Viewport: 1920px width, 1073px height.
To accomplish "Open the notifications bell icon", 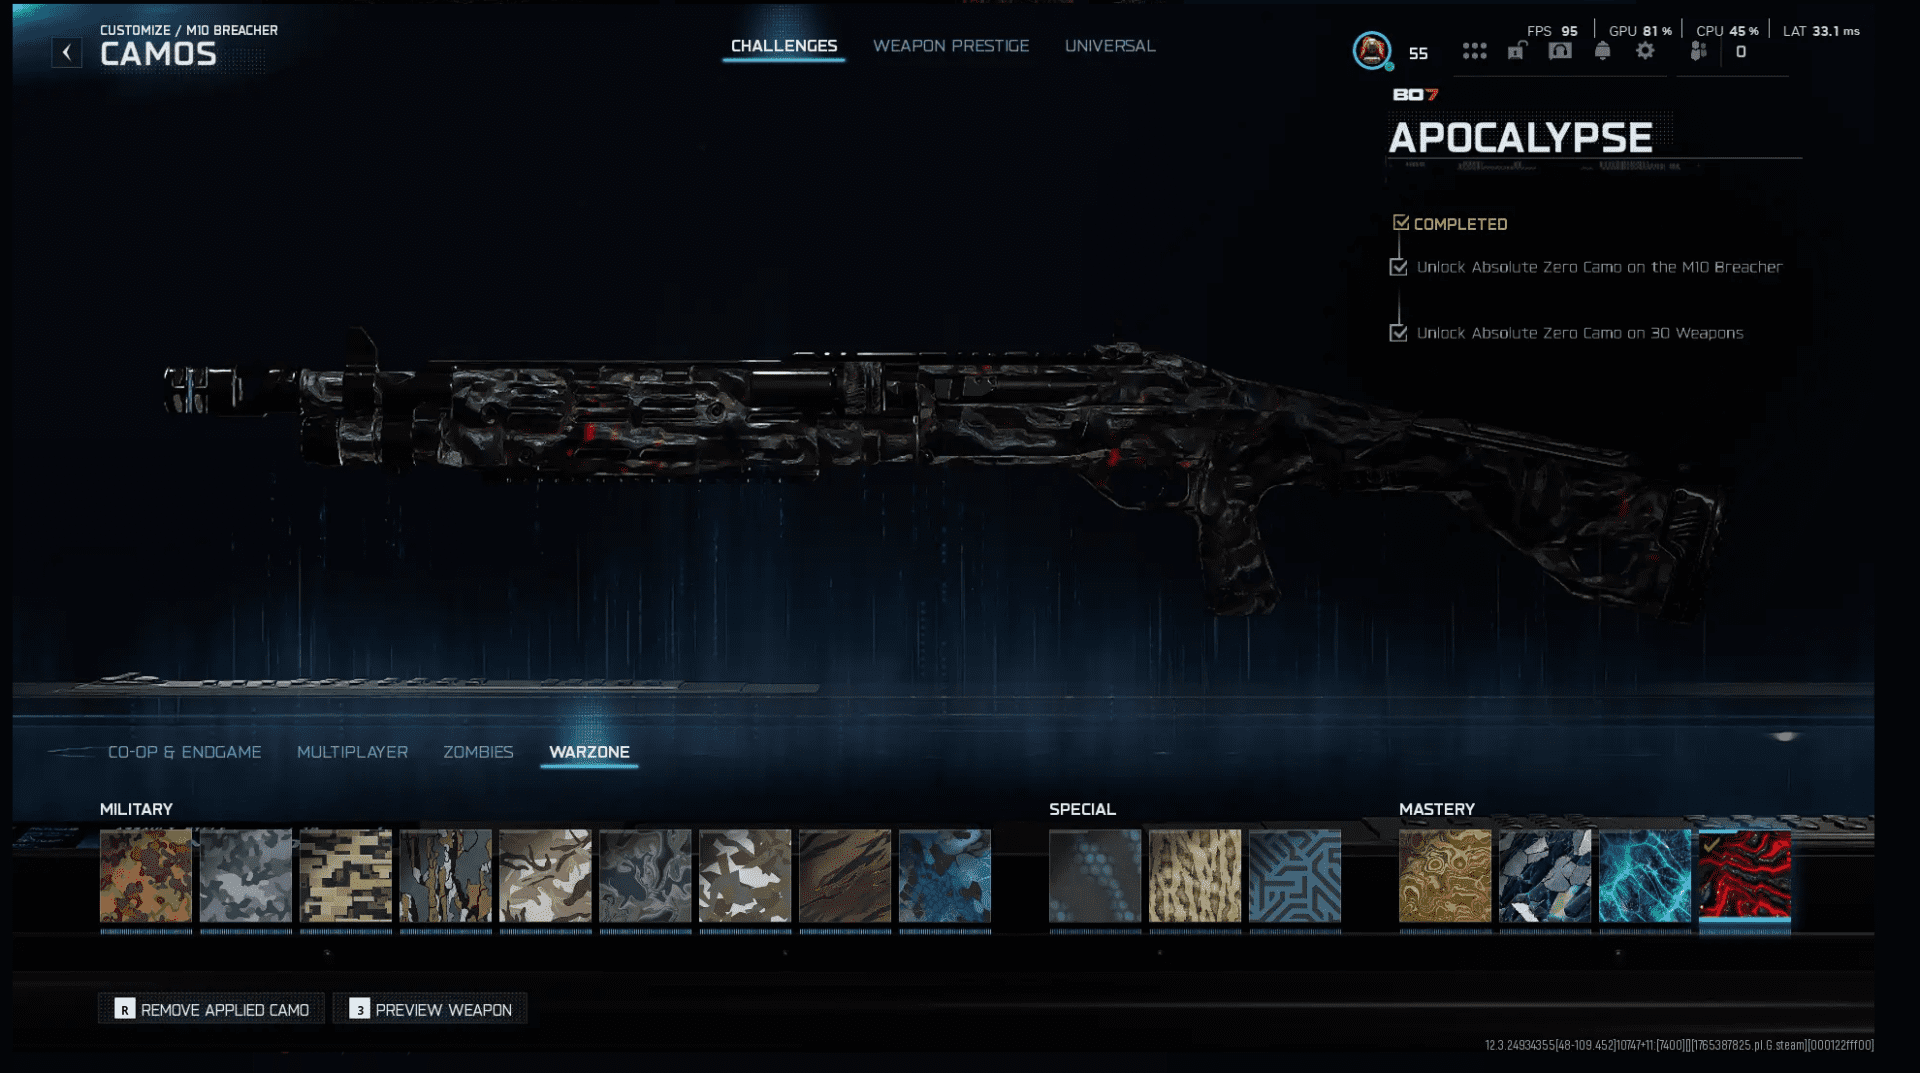I will tap(1603, 51).
